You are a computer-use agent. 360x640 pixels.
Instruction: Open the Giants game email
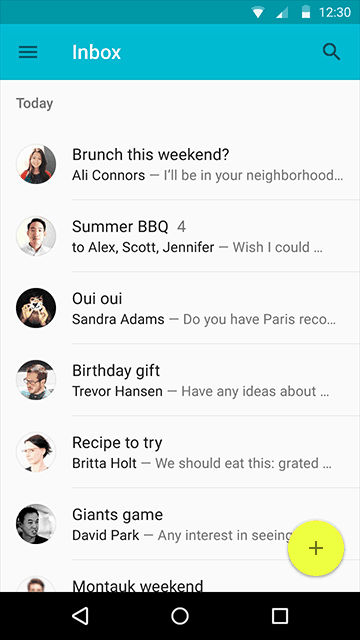click(x=180, y=524)
